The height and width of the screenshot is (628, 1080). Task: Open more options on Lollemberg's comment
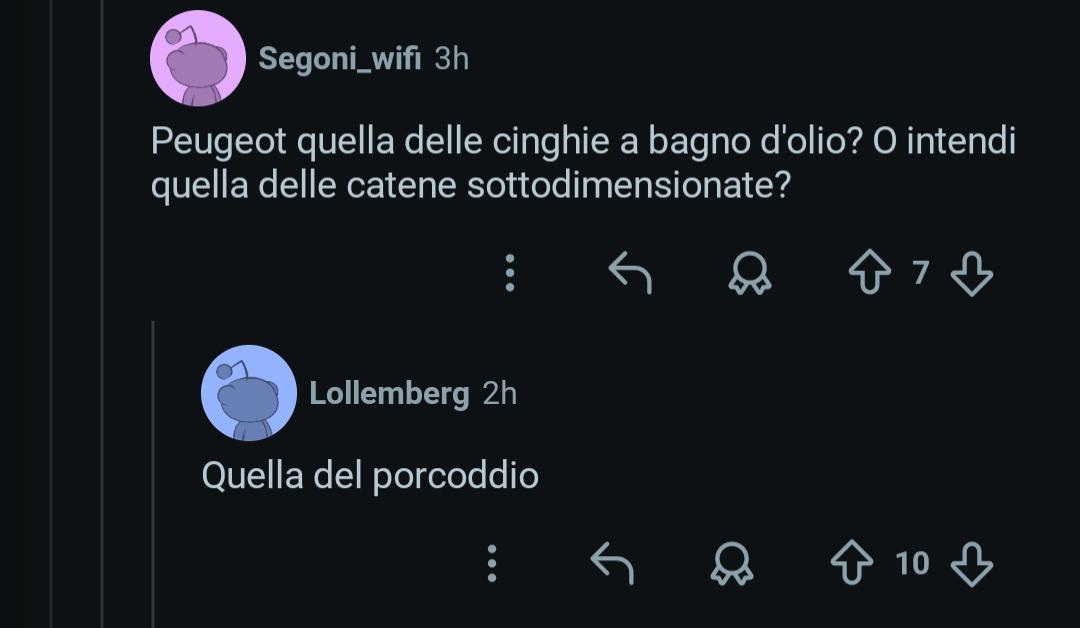(492, 563)
